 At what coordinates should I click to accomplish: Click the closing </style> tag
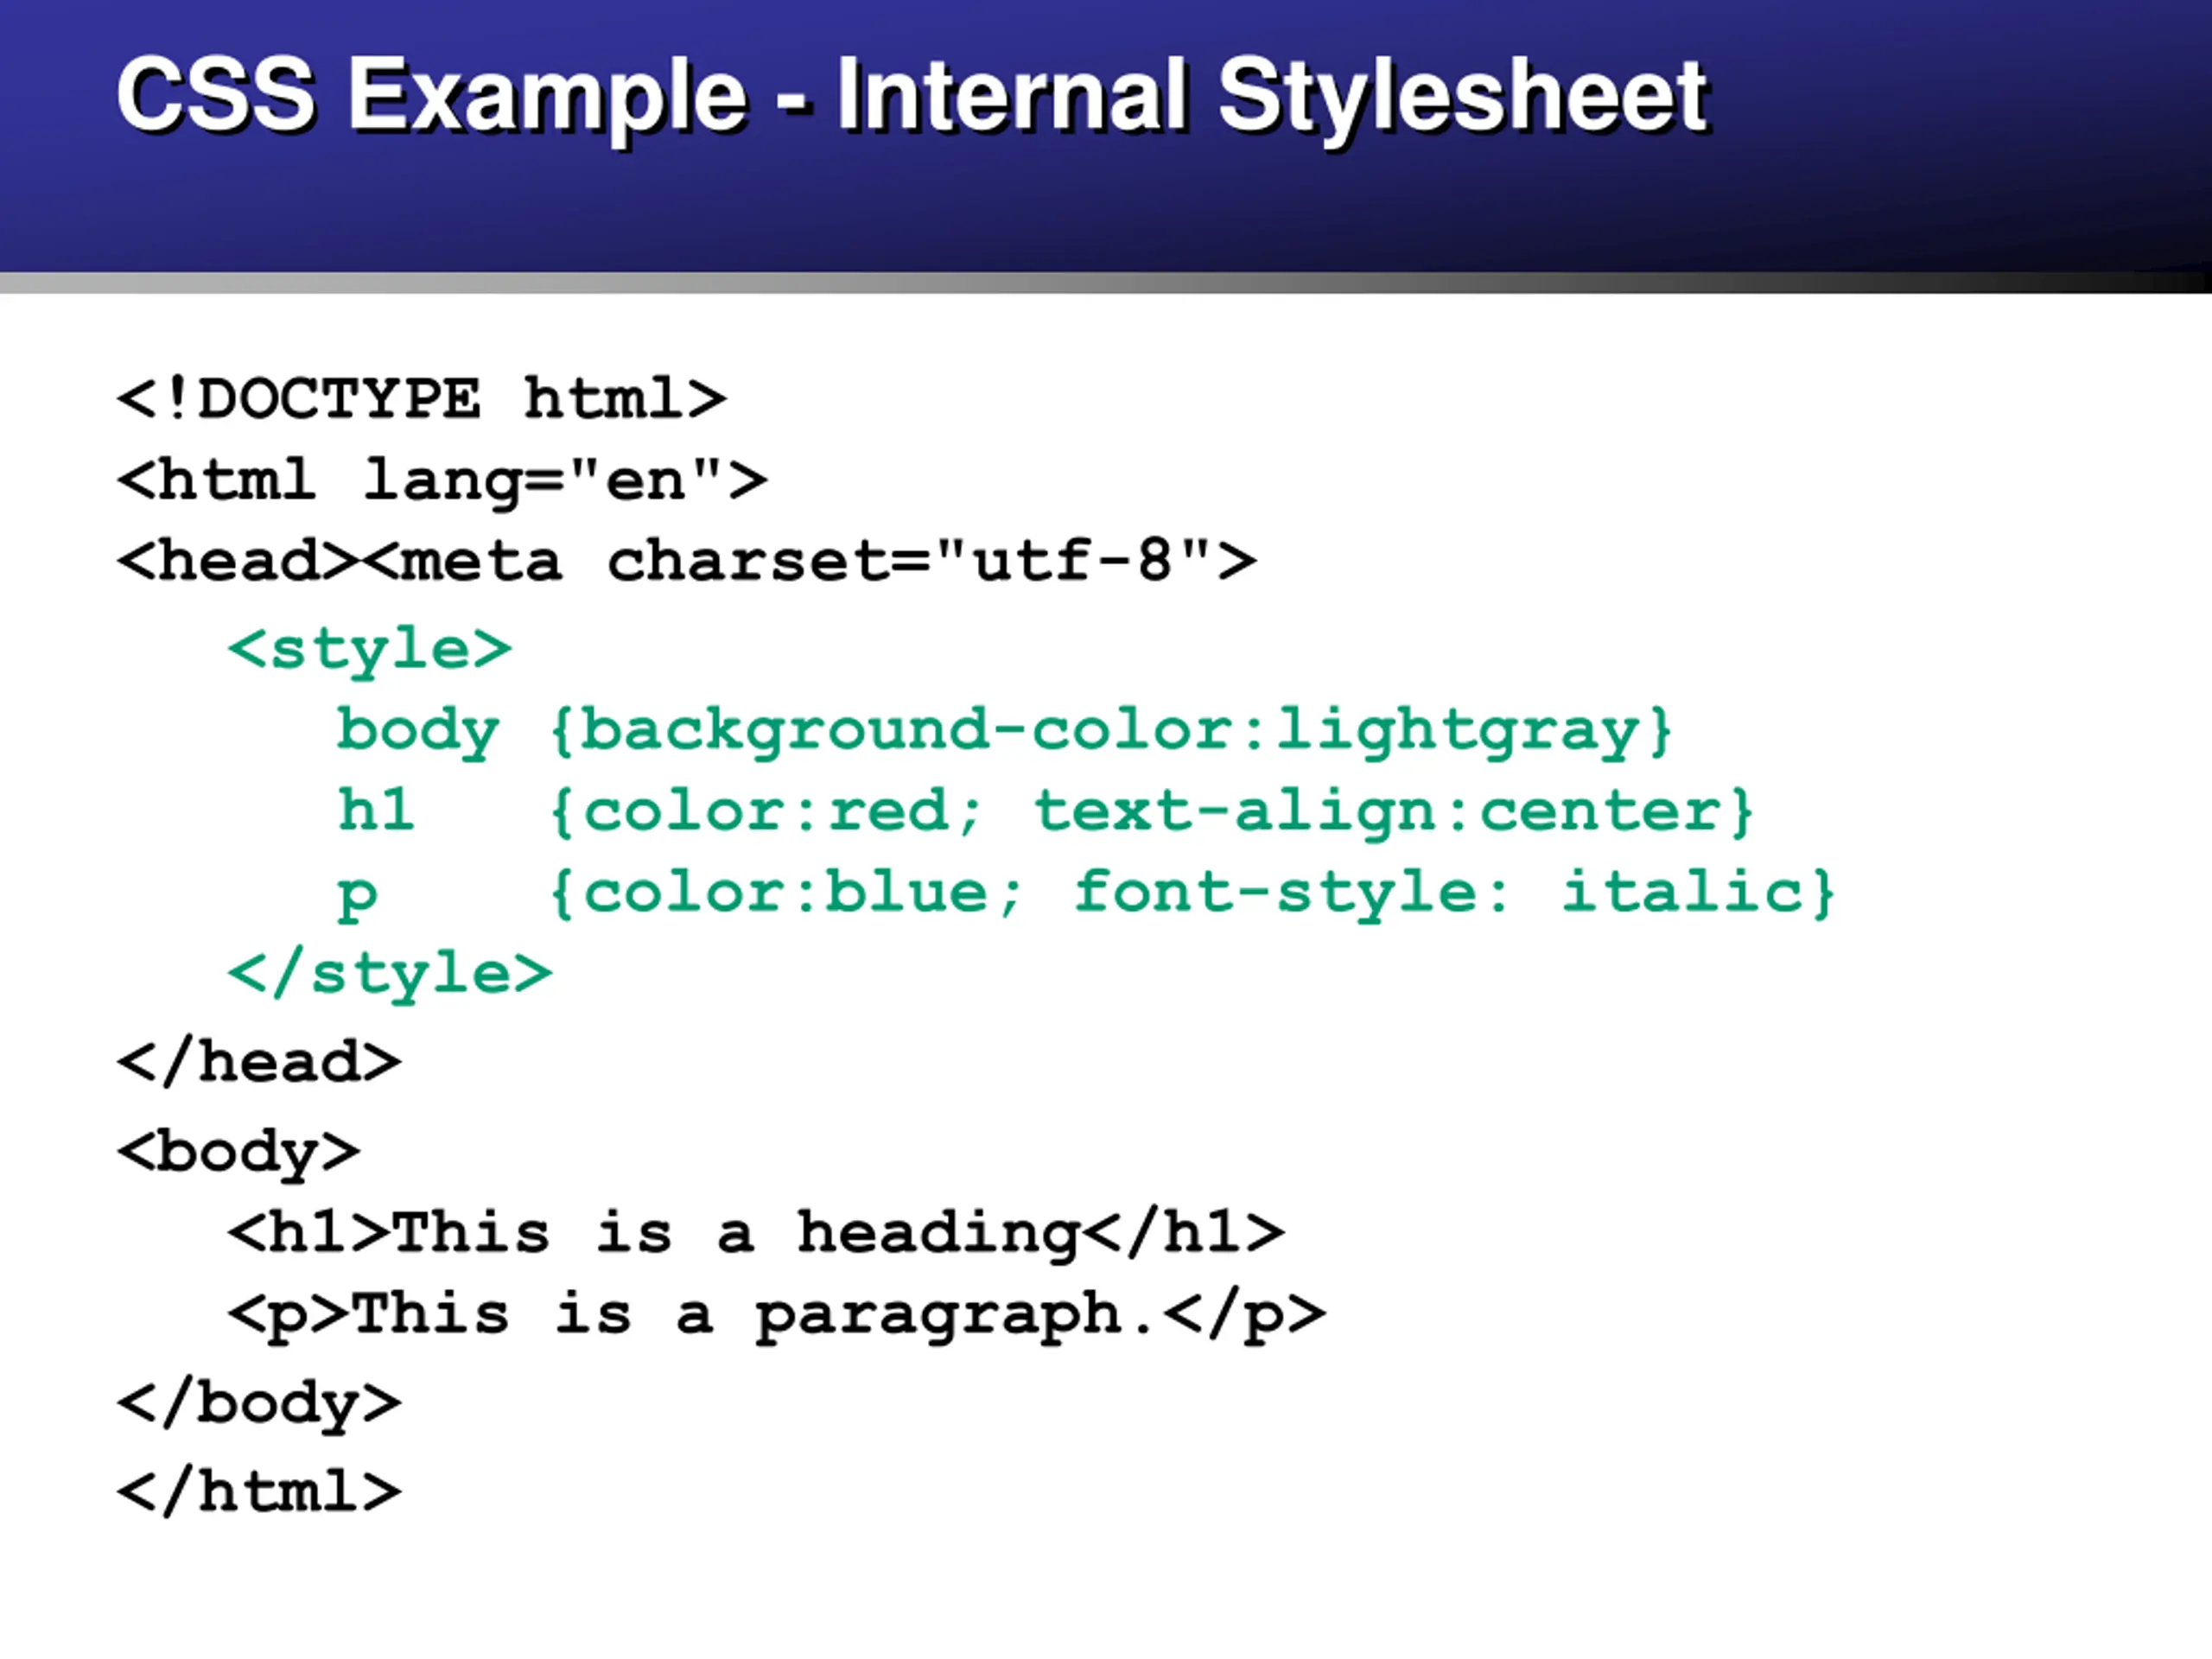pos(389,974)
